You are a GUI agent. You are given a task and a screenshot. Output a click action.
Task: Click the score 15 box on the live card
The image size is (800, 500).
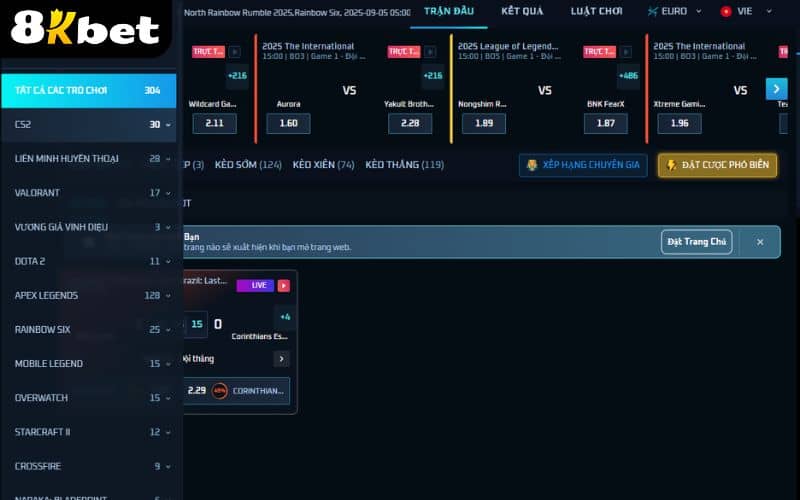pyautogui.click(x=197, y=324)
